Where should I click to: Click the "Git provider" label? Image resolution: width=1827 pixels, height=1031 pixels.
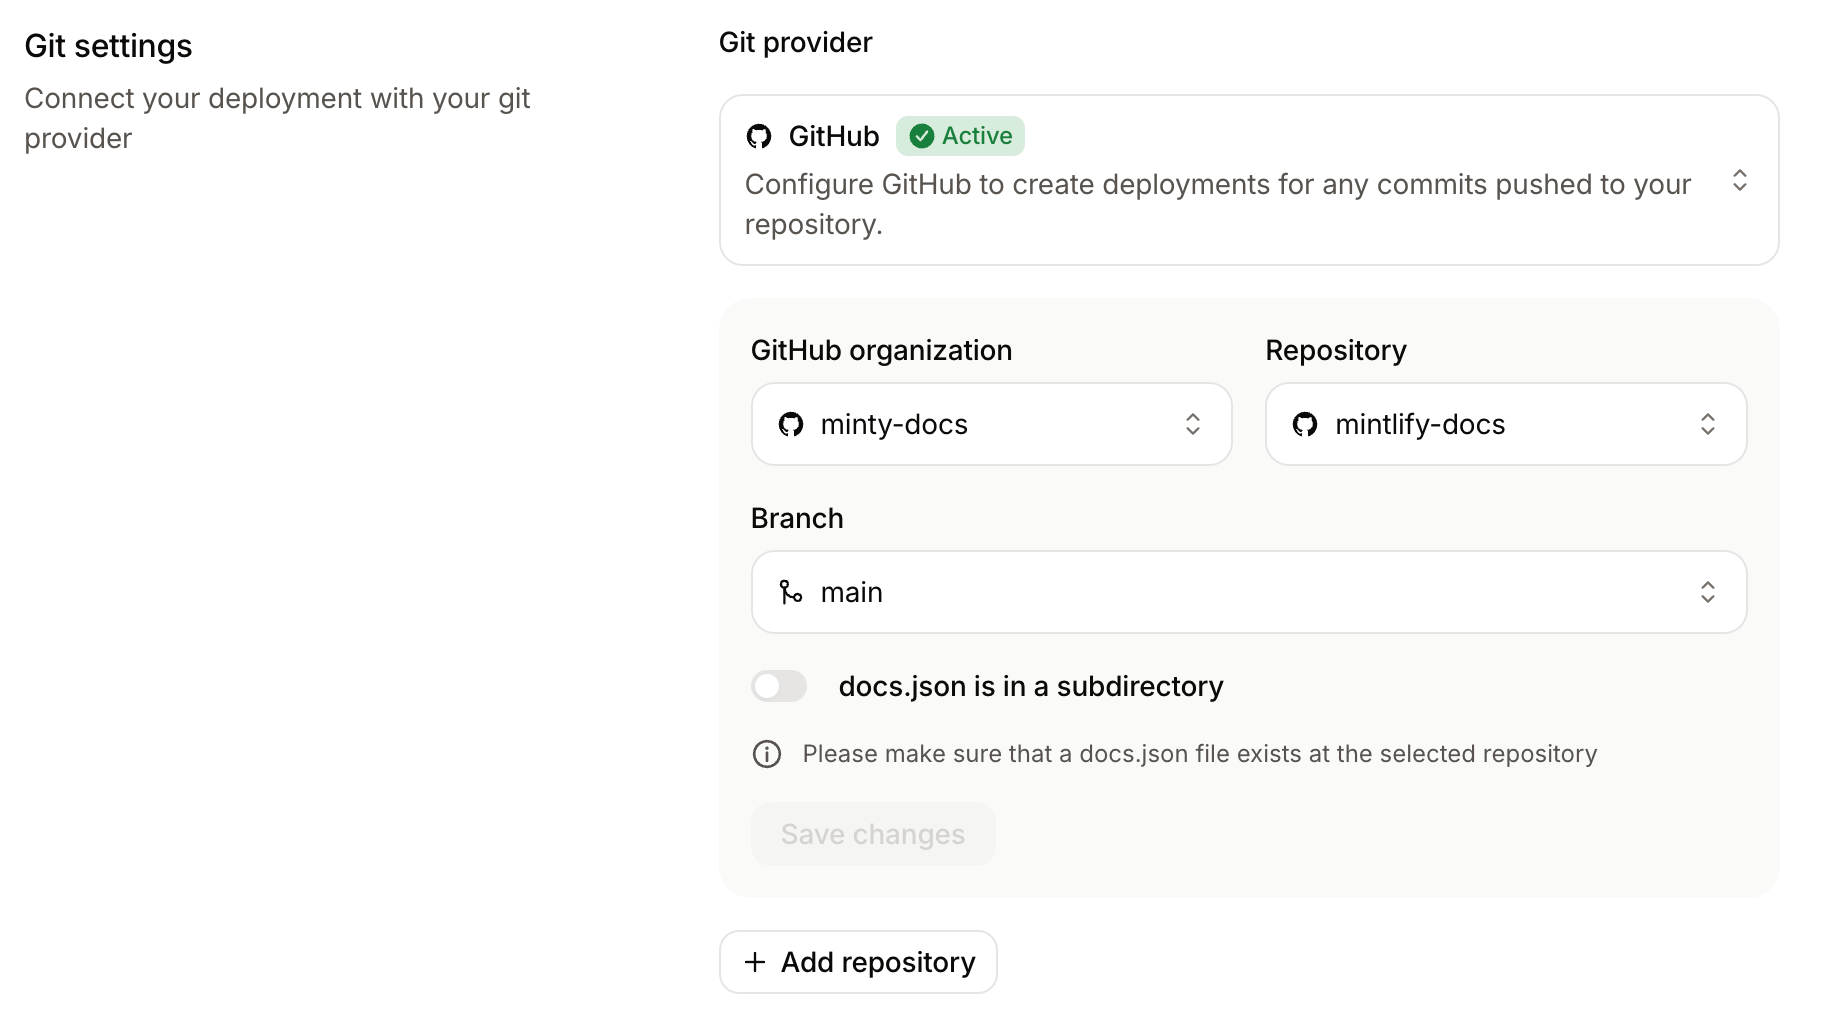click(795, 42)
